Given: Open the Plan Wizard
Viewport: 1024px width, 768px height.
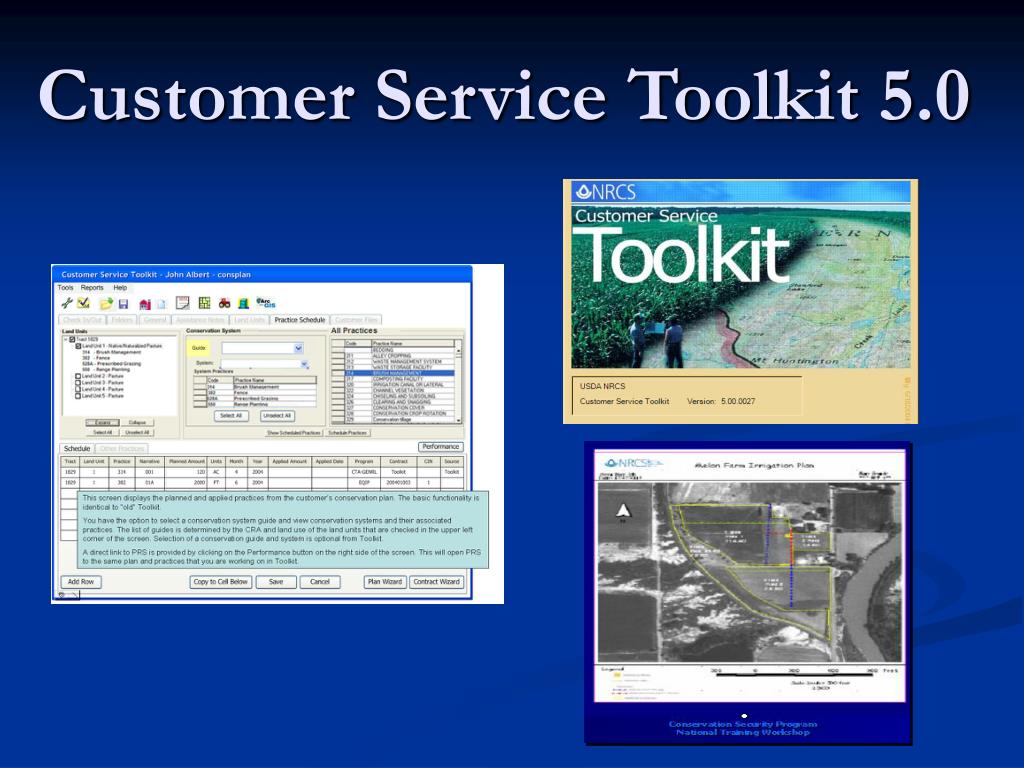Looking at the screenshot, I should pyautogui.click(x=385, y=582).
